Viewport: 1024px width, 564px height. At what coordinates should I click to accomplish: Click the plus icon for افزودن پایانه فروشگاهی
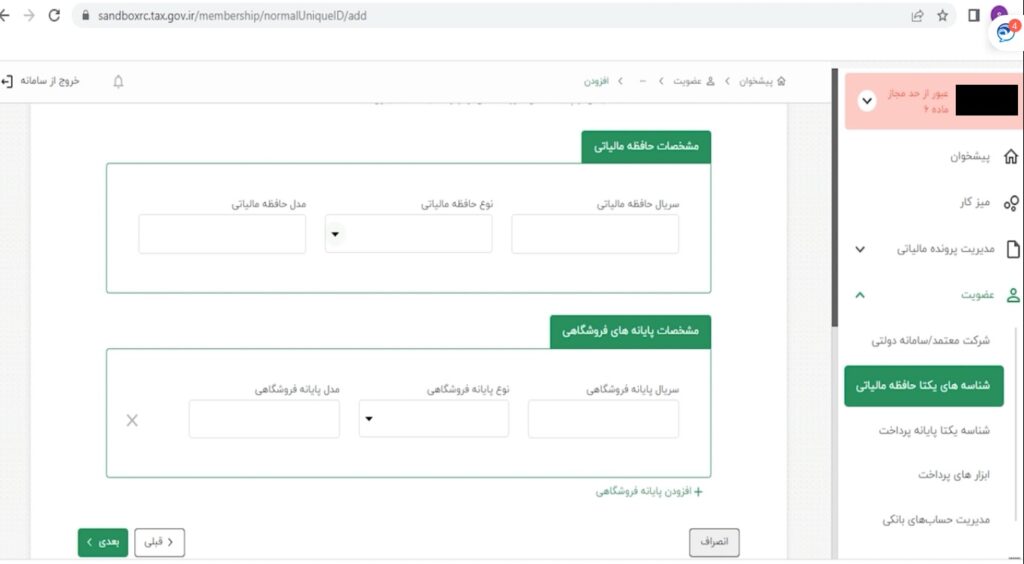[x=698, y=492]
